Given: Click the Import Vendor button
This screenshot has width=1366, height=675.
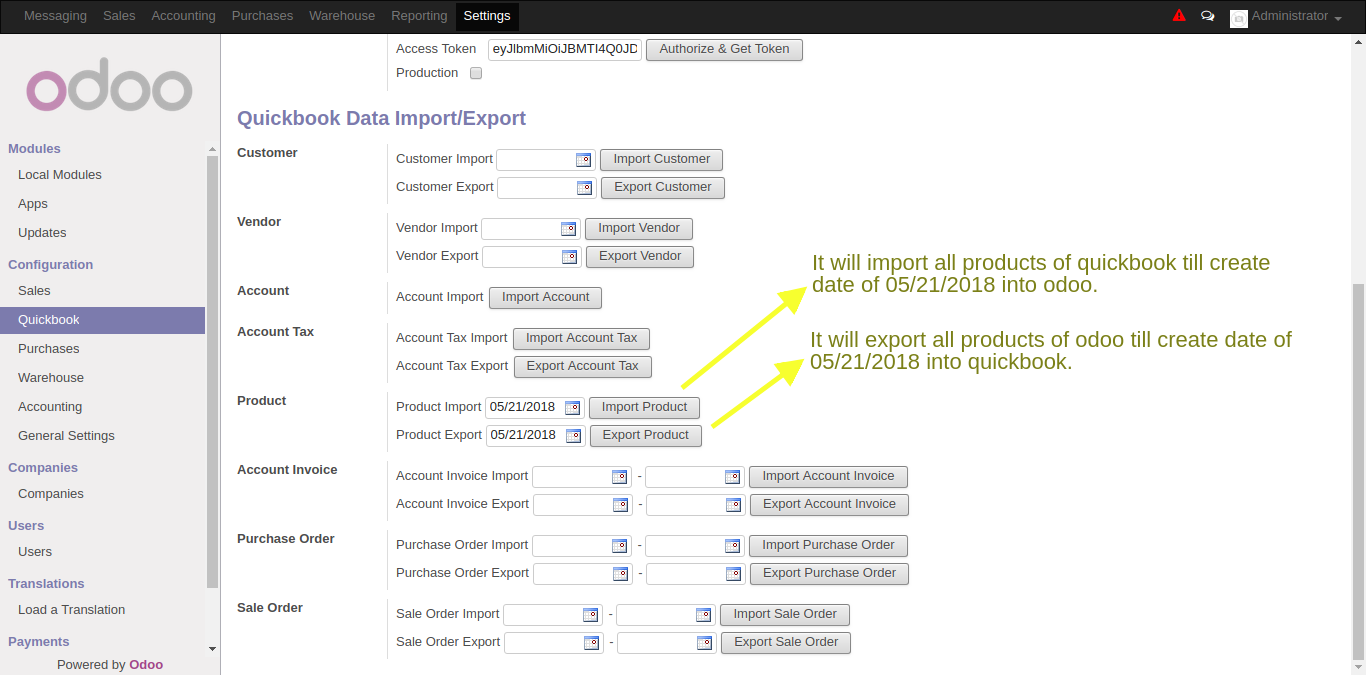Looking at the screenshot, I should pos(639,228).
